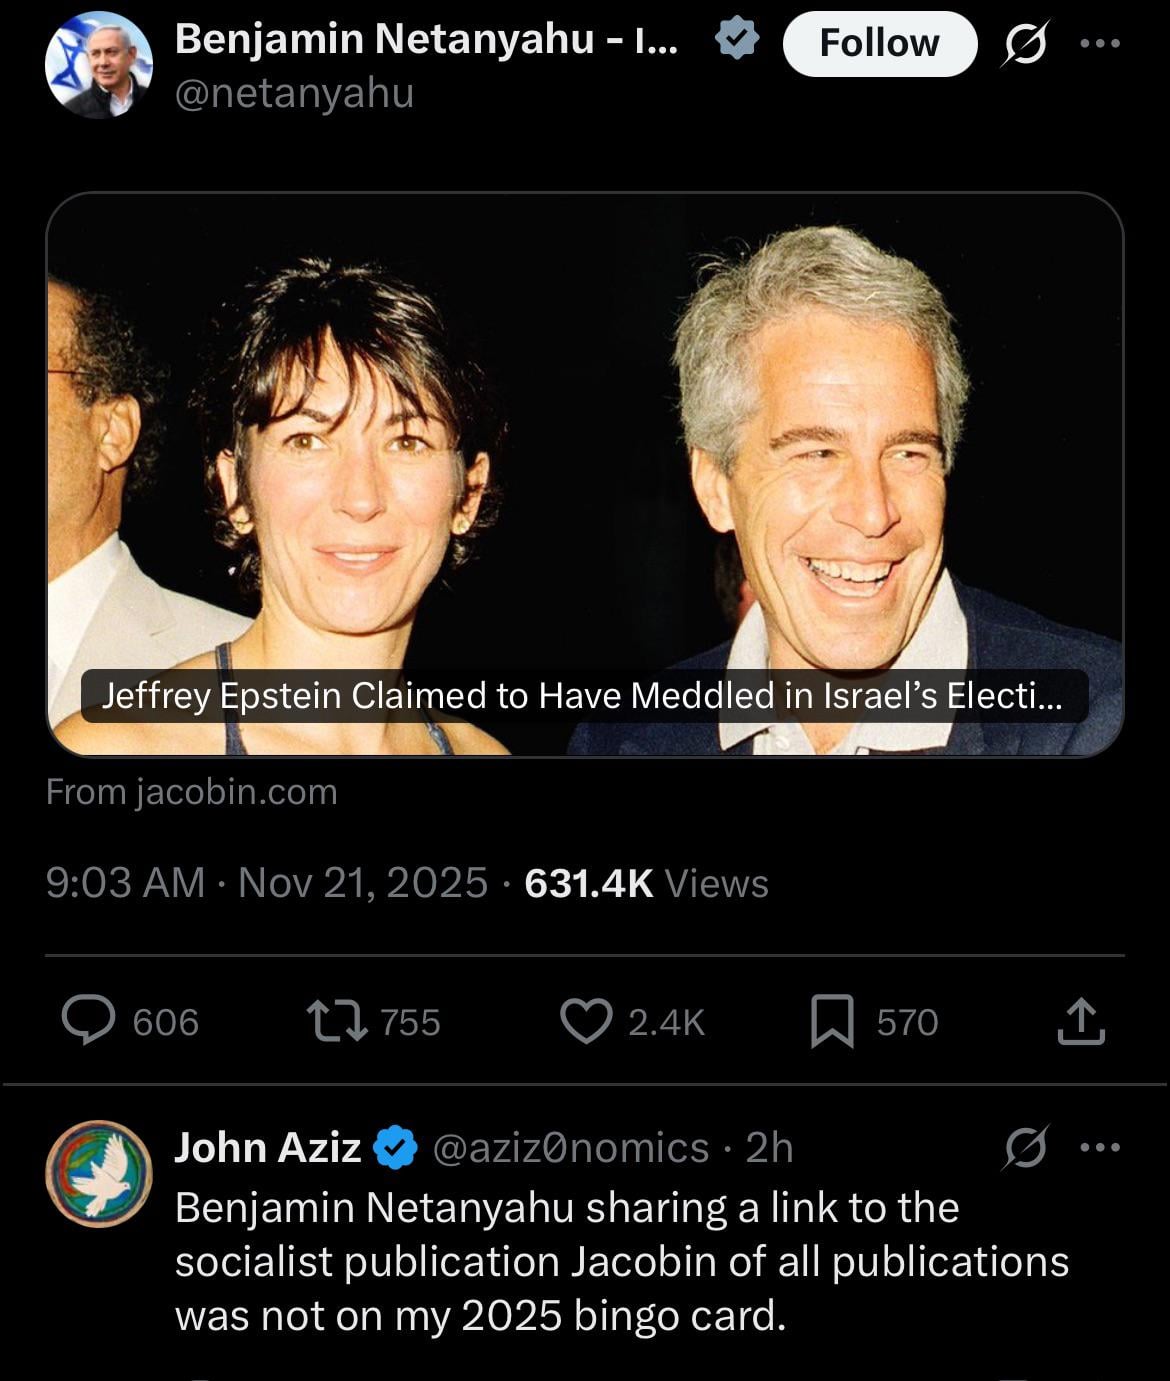The width and height of the screenshot is (1170, 1381).
Task: View John Aziz's dove avatar
Action: click(x=98, y=1173)
